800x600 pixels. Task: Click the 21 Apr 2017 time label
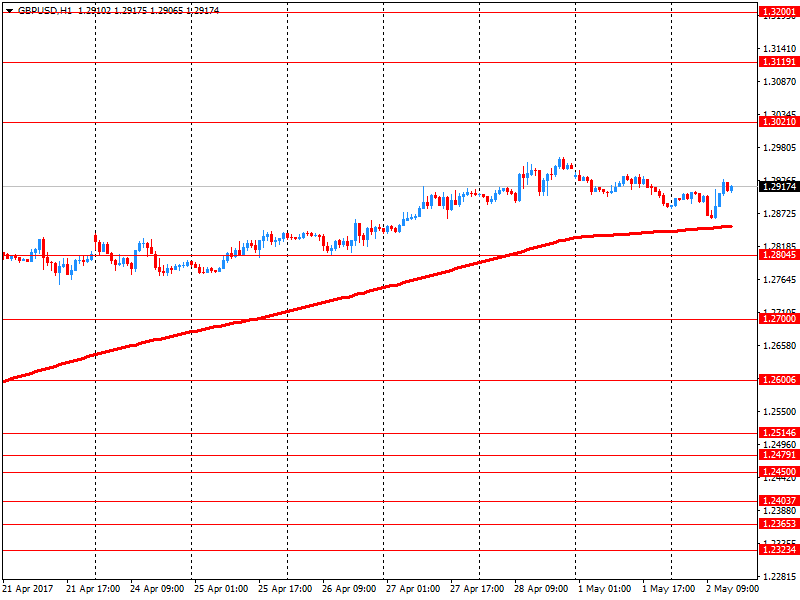click(x=28, y=589)
